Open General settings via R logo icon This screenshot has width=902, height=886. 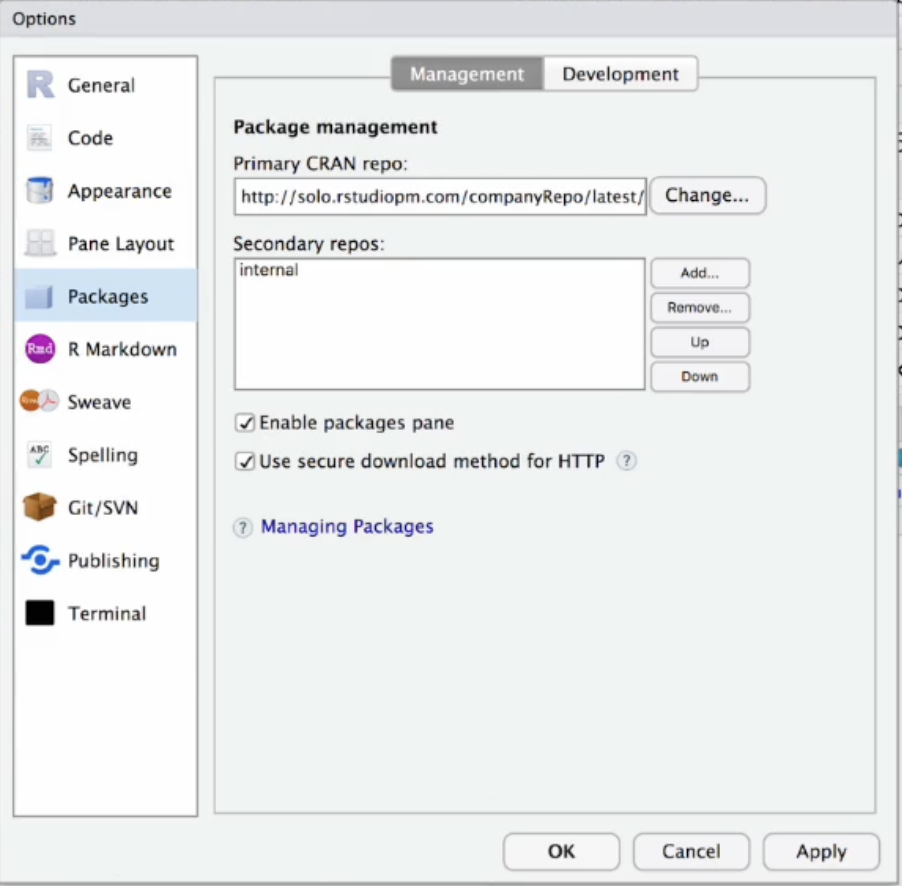pos(40,85)
